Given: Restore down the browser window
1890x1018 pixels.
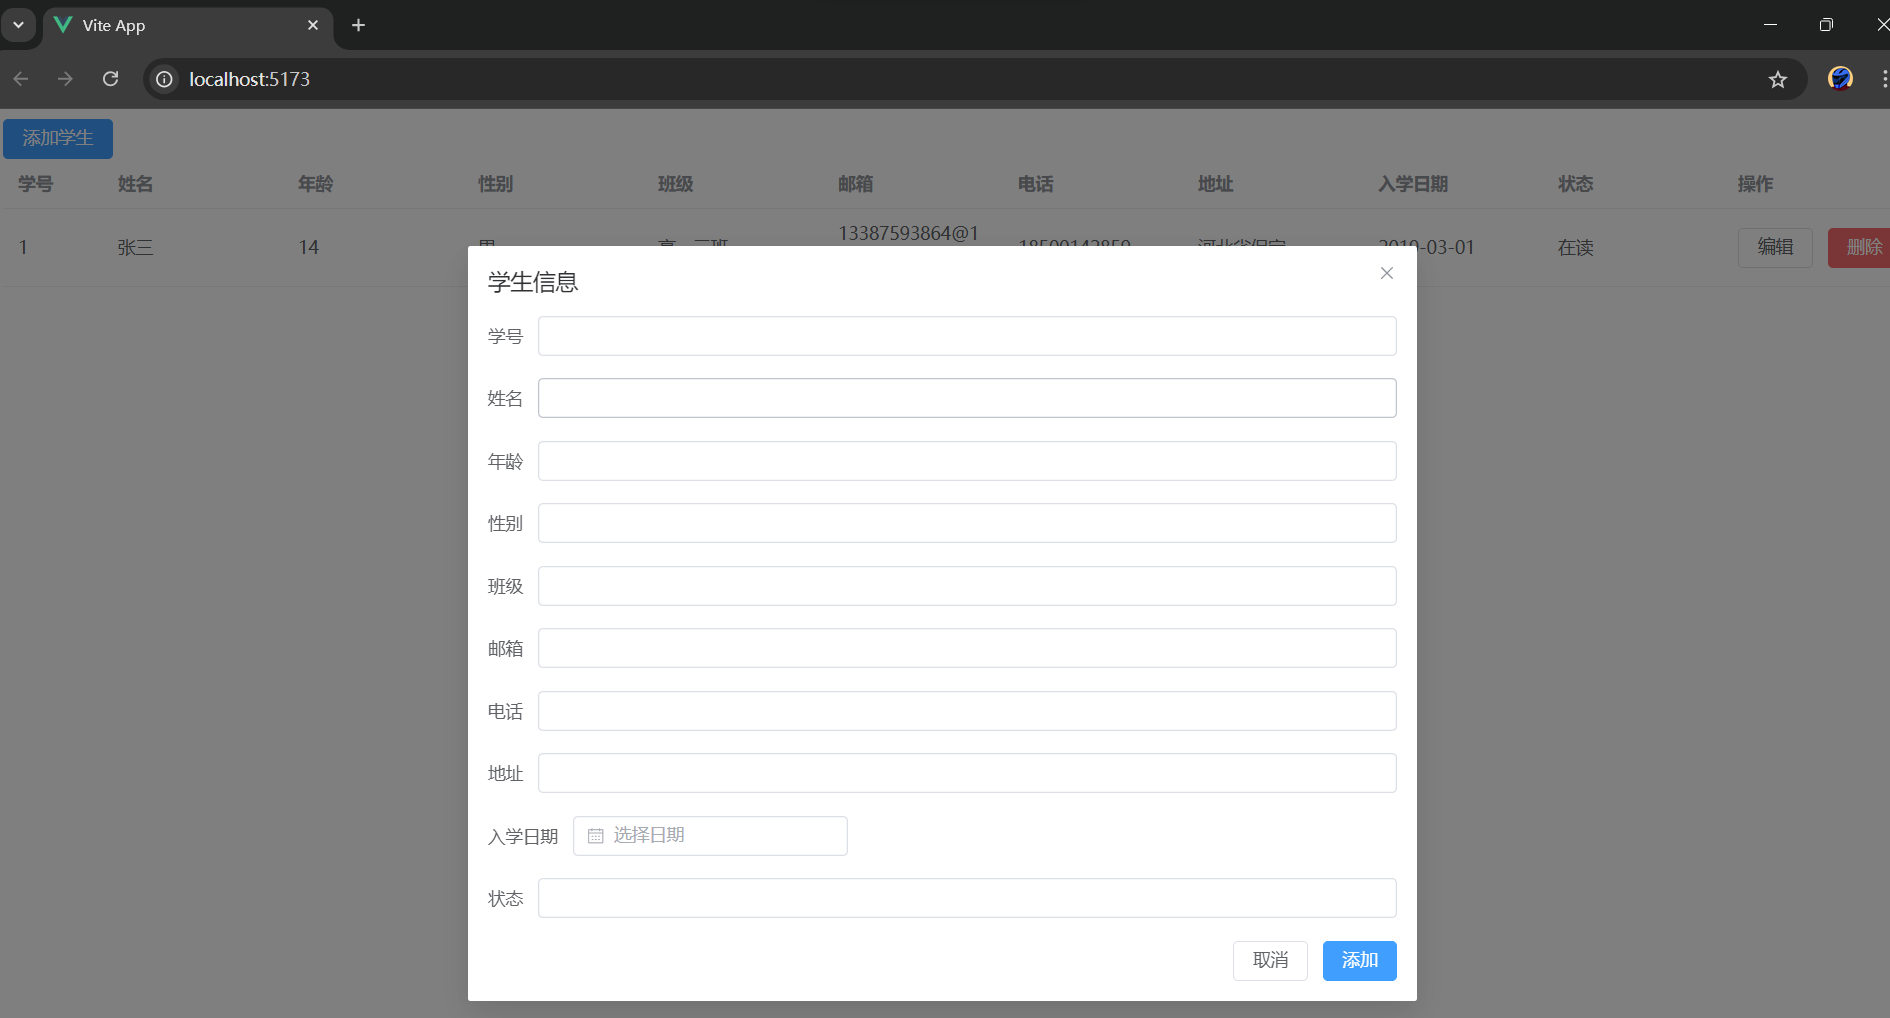Looking at the screenshot, I should (1826, 25).
